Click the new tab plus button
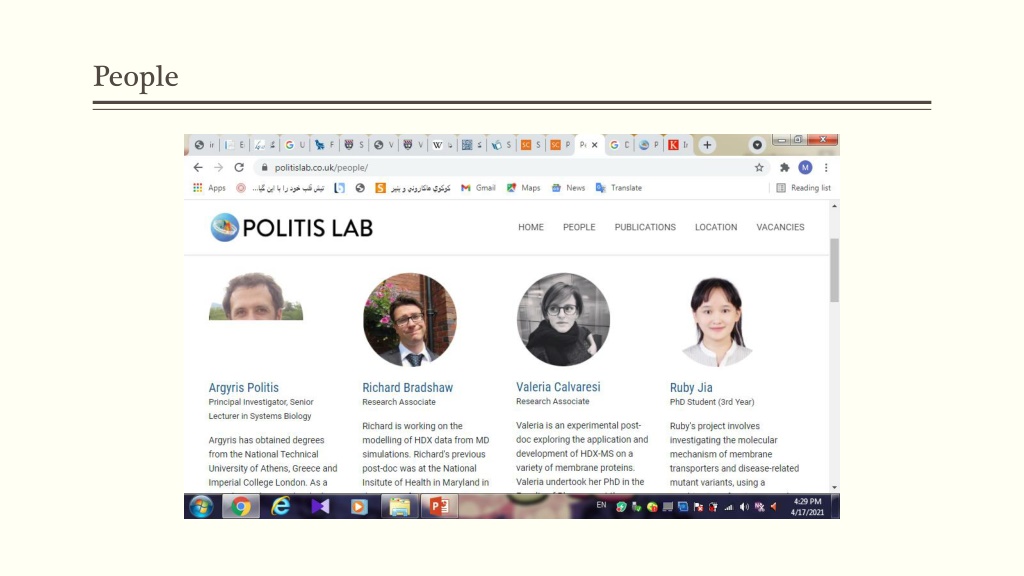 707,145
